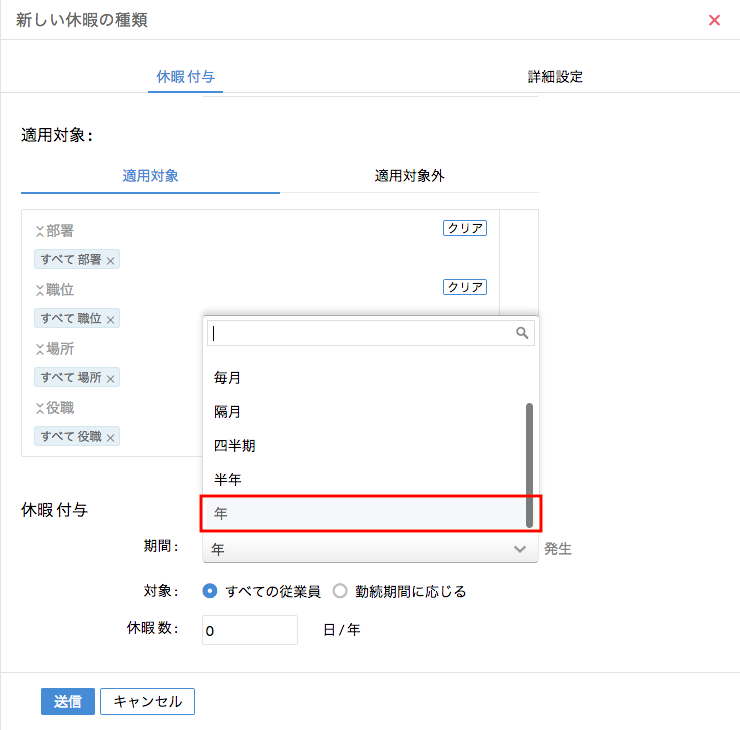The height and width of the screenshot is (730, 740).
Task: Close the new leave type dialog
Action: pos(714,20)
